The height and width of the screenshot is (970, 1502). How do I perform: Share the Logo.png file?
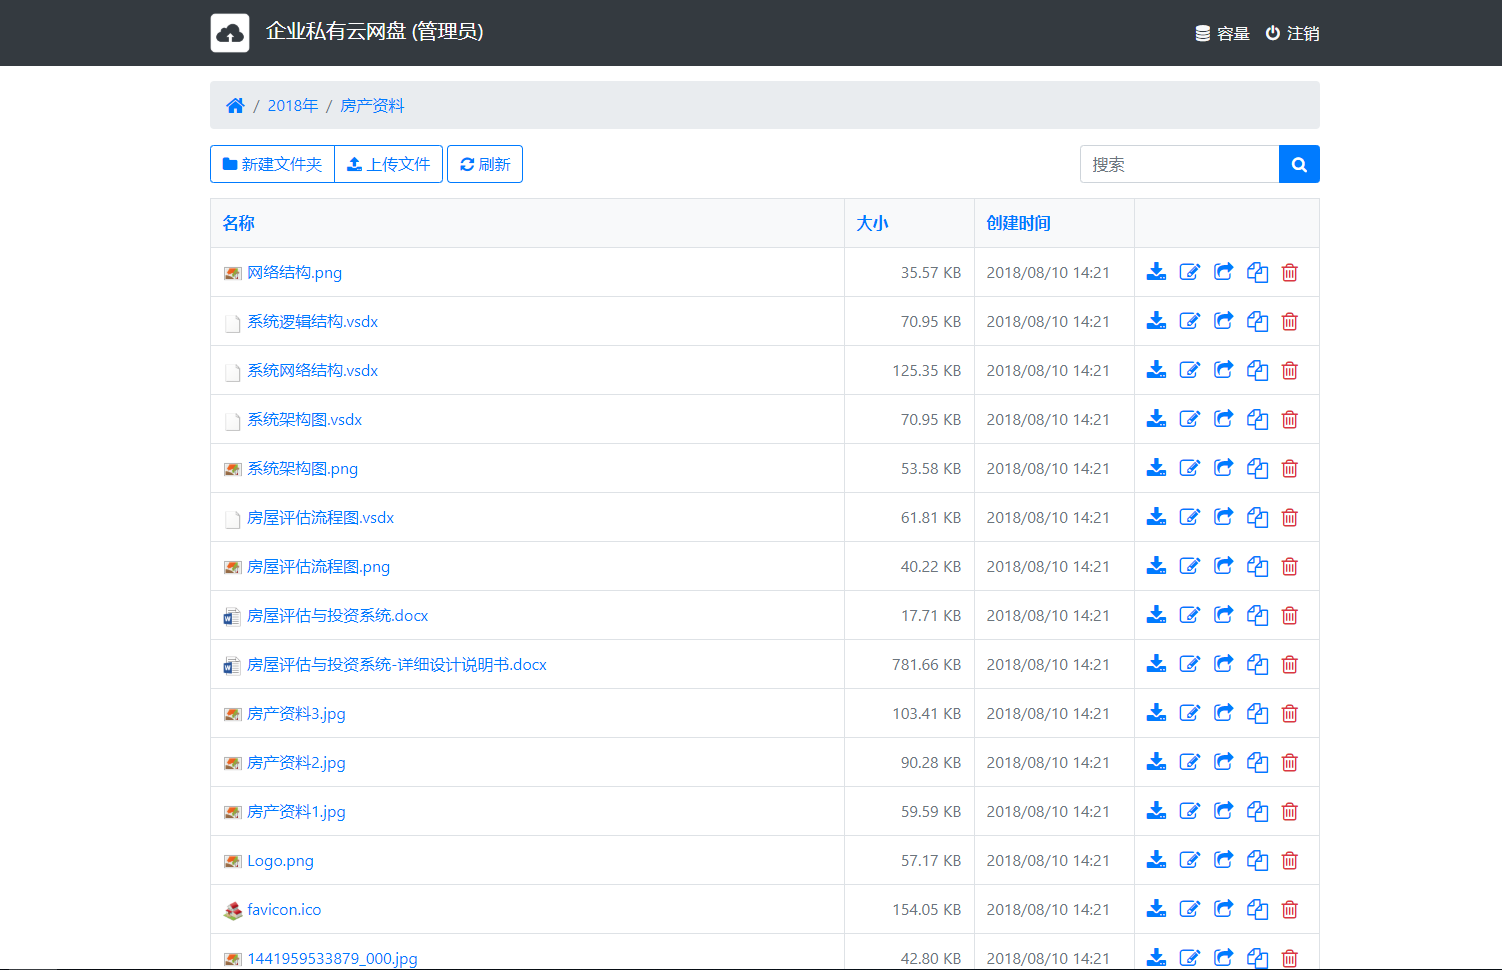1223,860
